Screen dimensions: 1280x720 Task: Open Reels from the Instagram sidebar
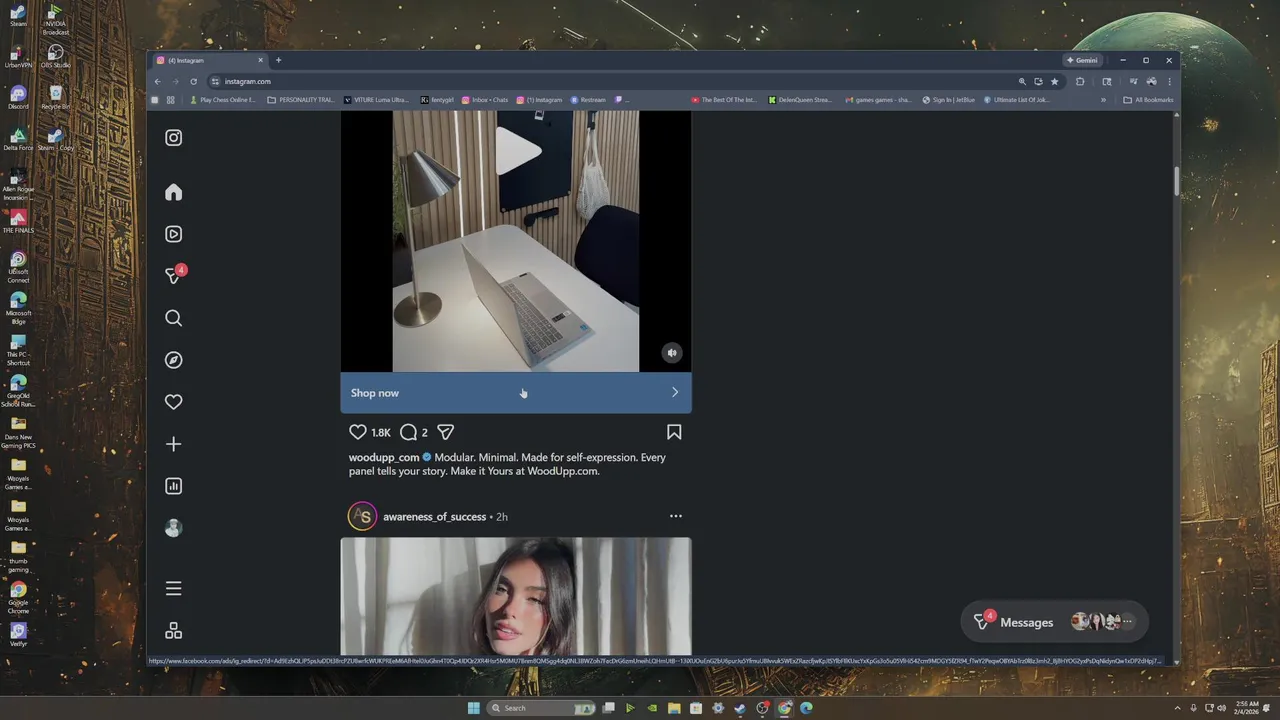coord(173,234)
